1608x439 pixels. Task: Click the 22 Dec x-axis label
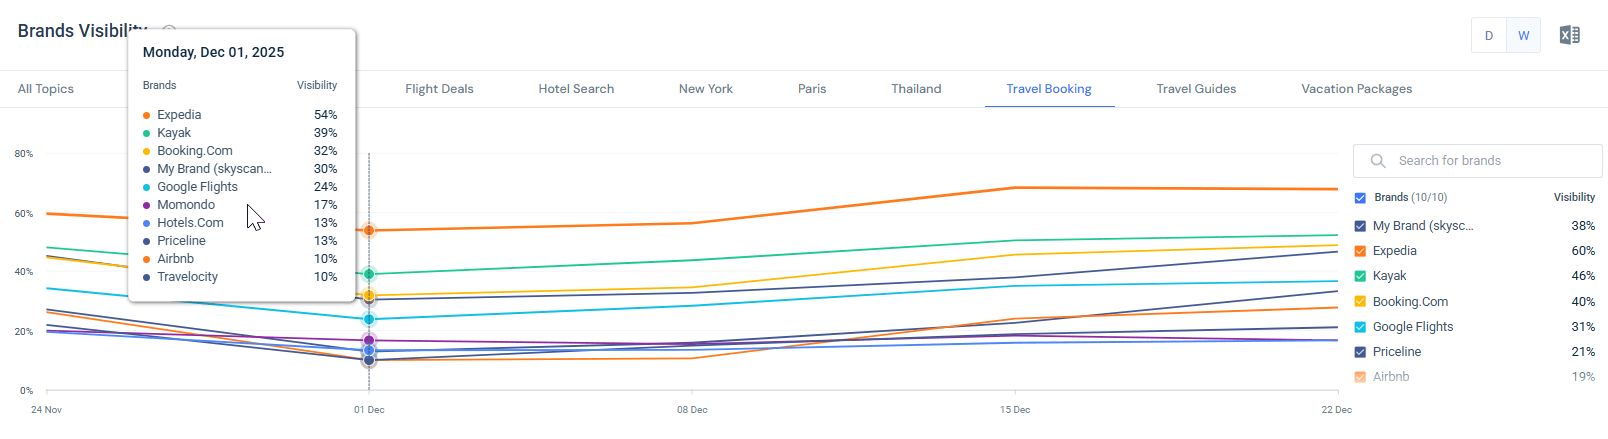pos(1337,410)
